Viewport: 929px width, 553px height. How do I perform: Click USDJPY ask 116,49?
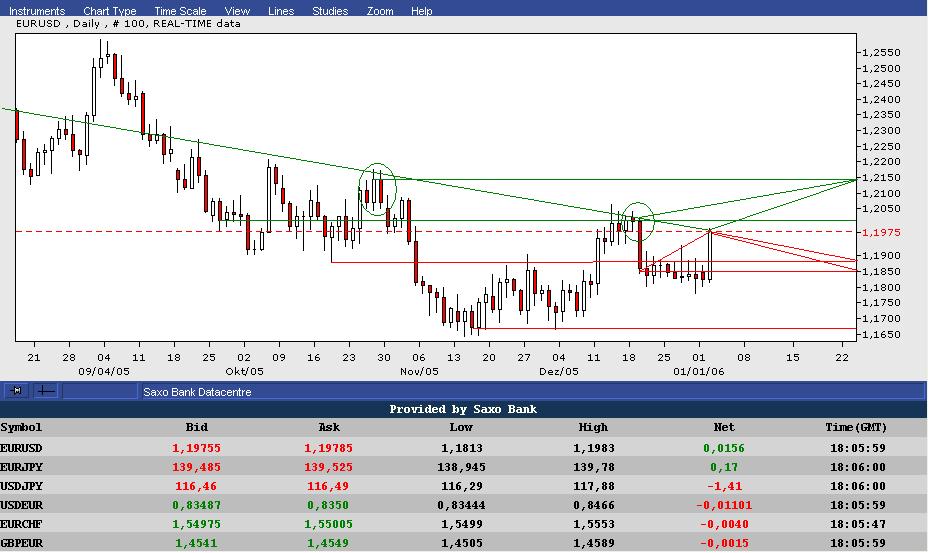click(328, 486)
